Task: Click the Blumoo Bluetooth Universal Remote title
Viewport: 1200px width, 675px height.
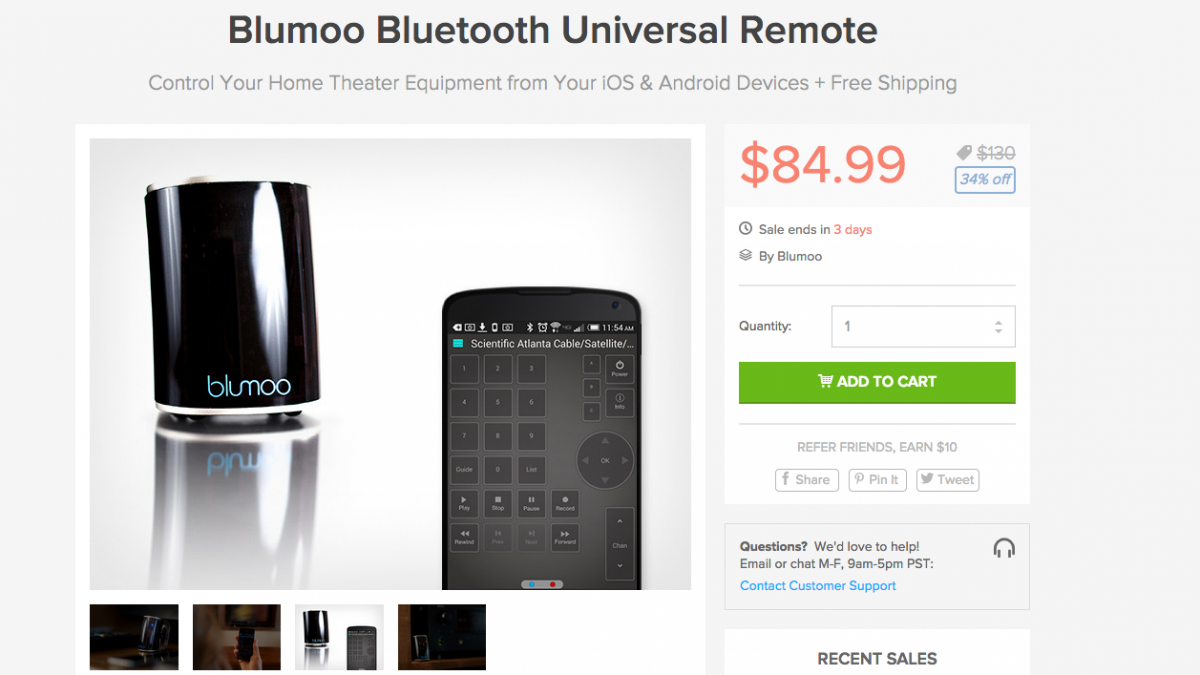Action: (x=553, y=30)
